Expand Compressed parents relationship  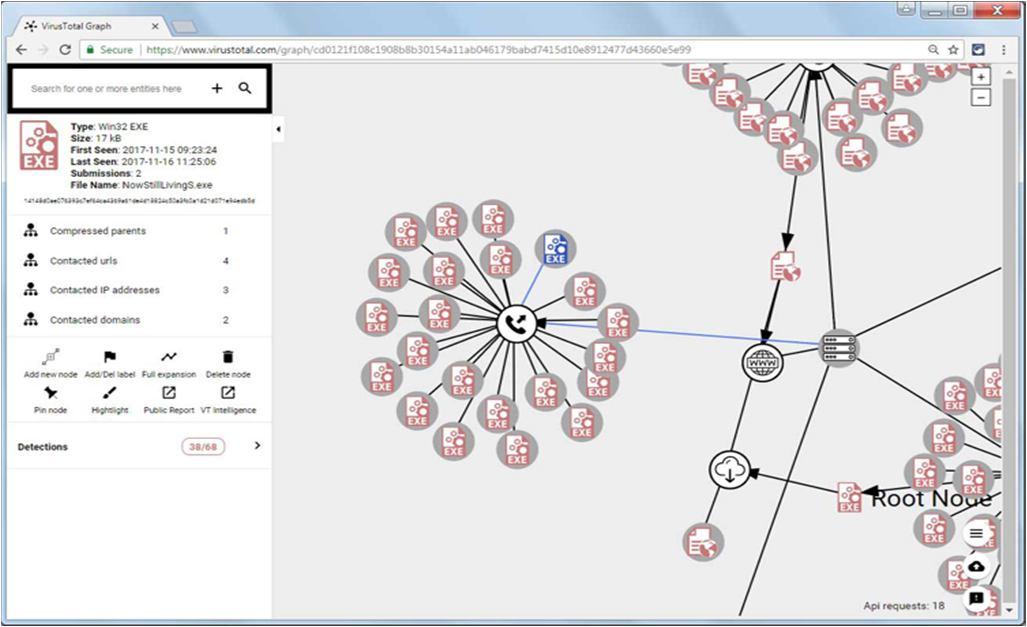(x=139, y=231)
